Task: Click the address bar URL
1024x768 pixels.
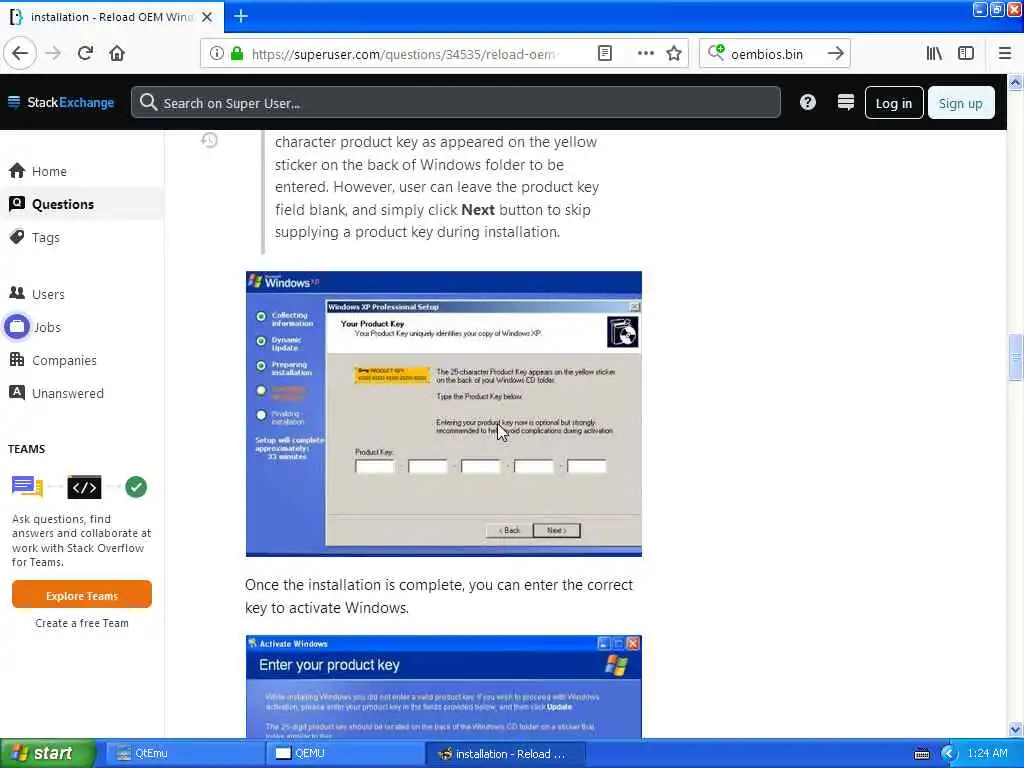Action: pyautogui.click(x=403, y=54)
